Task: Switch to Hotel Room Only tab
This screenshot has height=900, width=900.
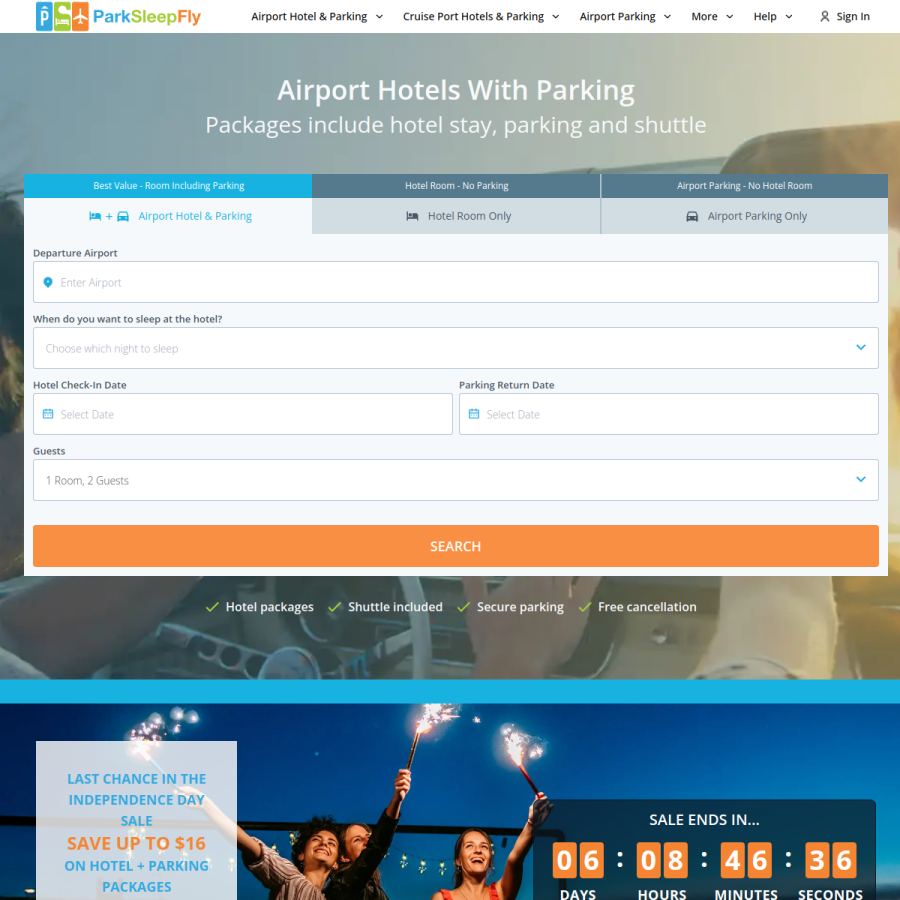Action: [456, 216]
